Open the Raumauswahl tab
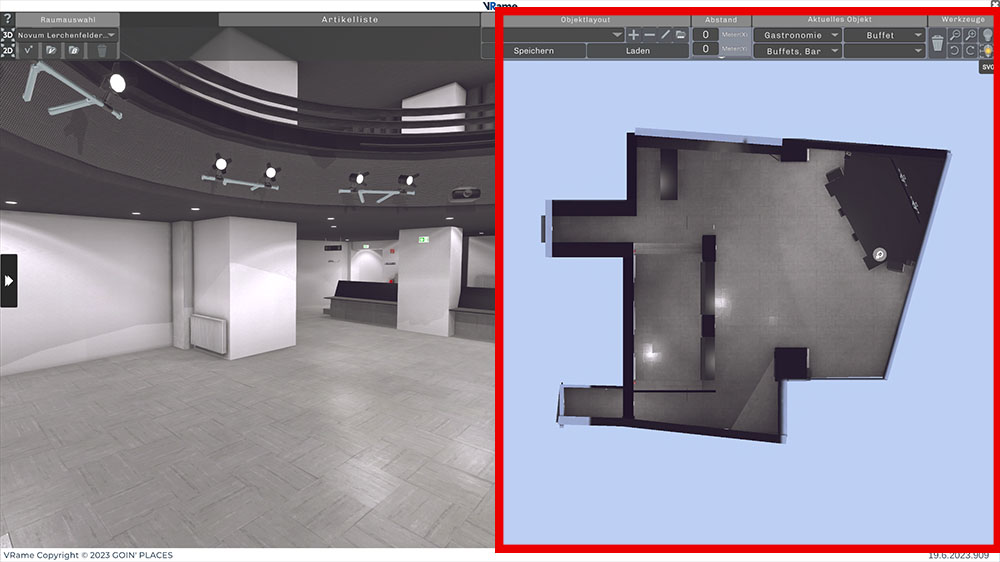 (x=68, y=20)
